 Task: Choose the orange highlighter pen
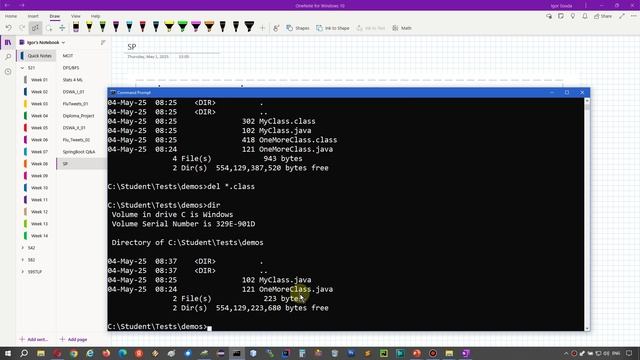pyautogui.click(x=209, y=27)
